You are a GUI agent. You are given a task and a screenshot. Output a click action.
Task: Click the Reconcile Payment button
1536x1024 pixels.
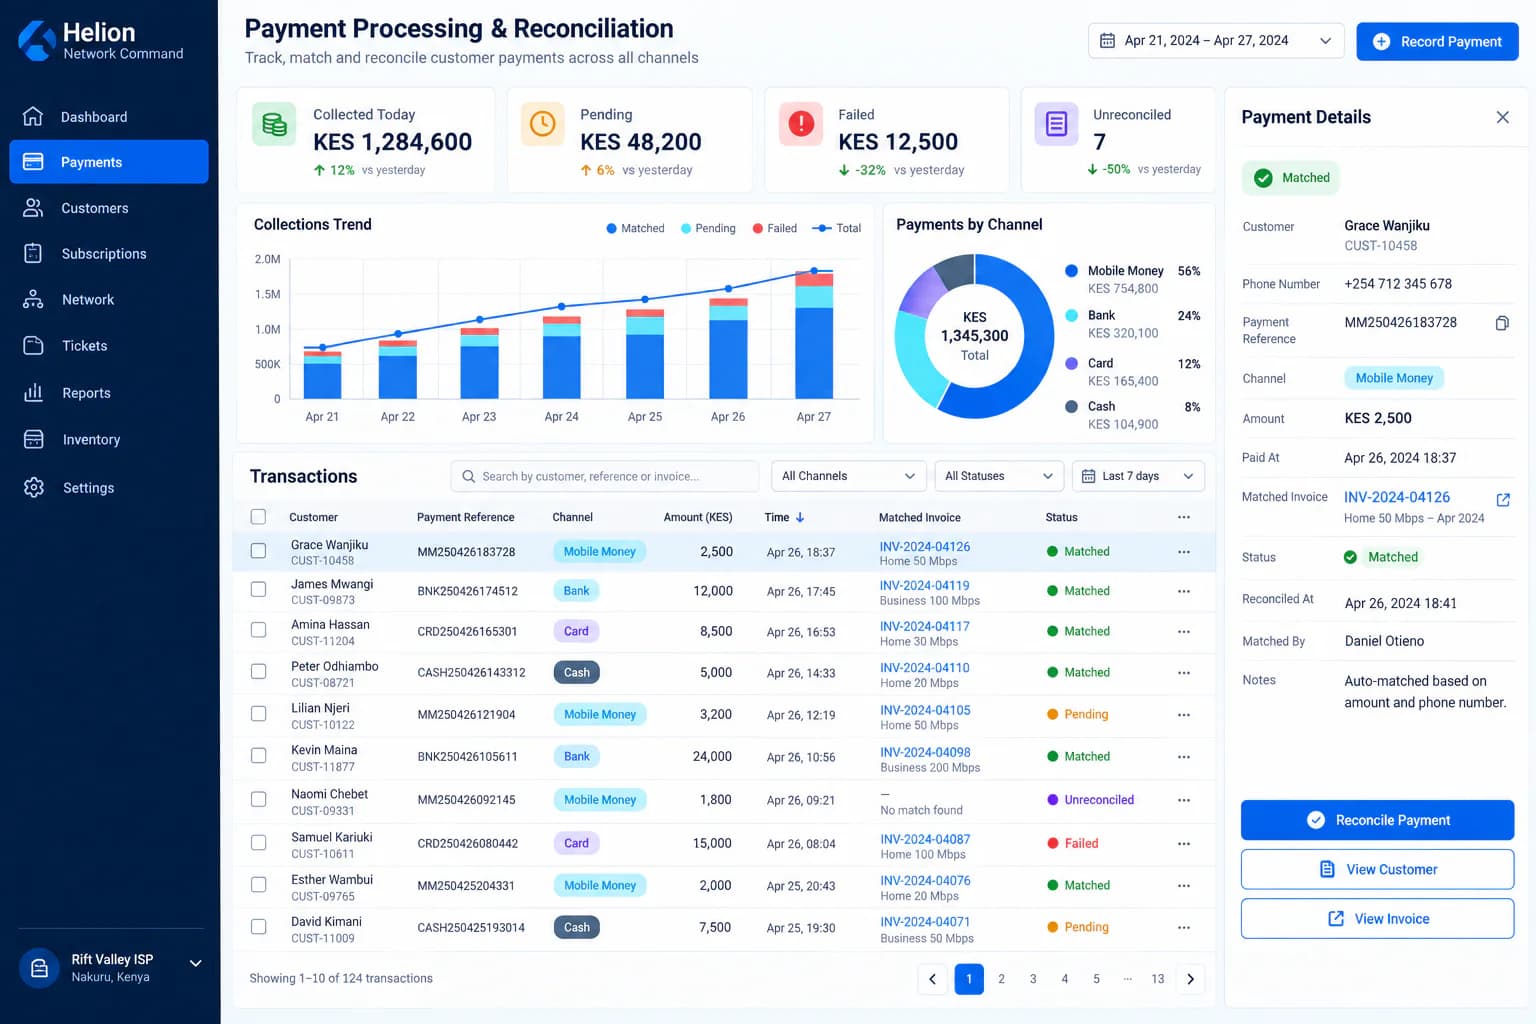click(1377, 820)
